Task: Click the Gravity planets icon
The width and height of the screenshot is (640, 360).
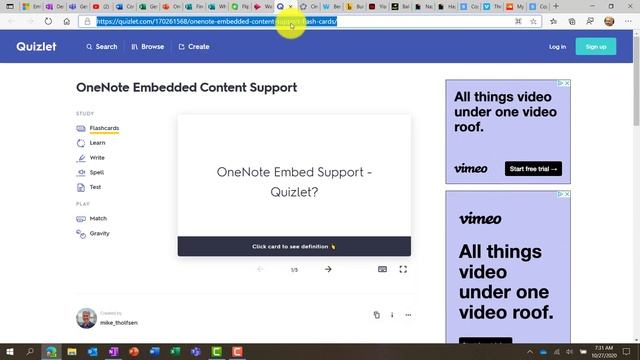Action: pos(81,234)
